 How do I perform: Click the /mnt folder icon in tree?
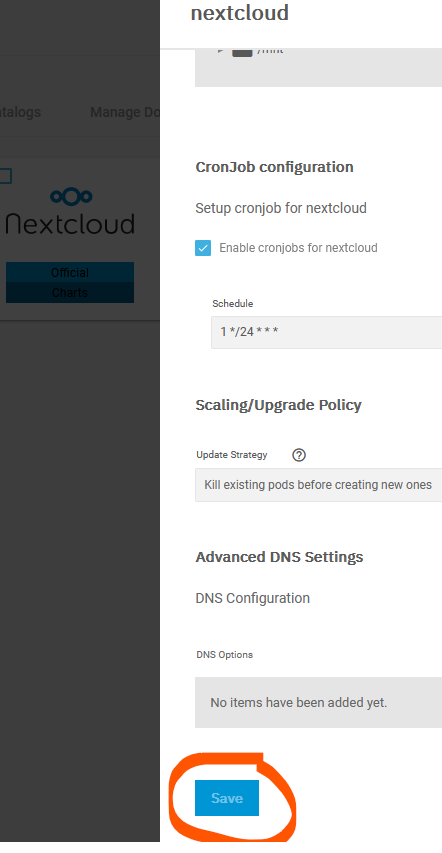click(242, 51)
